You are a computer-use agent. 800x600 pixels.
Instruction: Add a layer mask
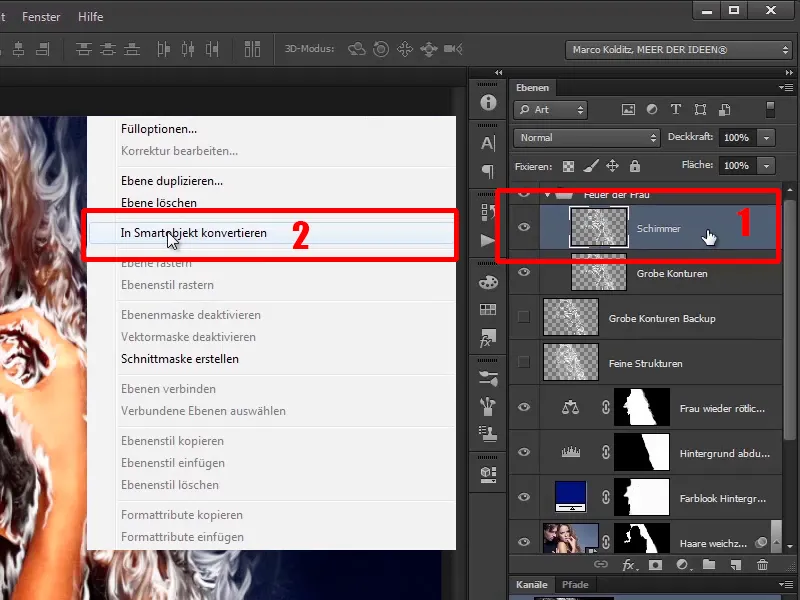pyautogui.click(x=655, y=565)
